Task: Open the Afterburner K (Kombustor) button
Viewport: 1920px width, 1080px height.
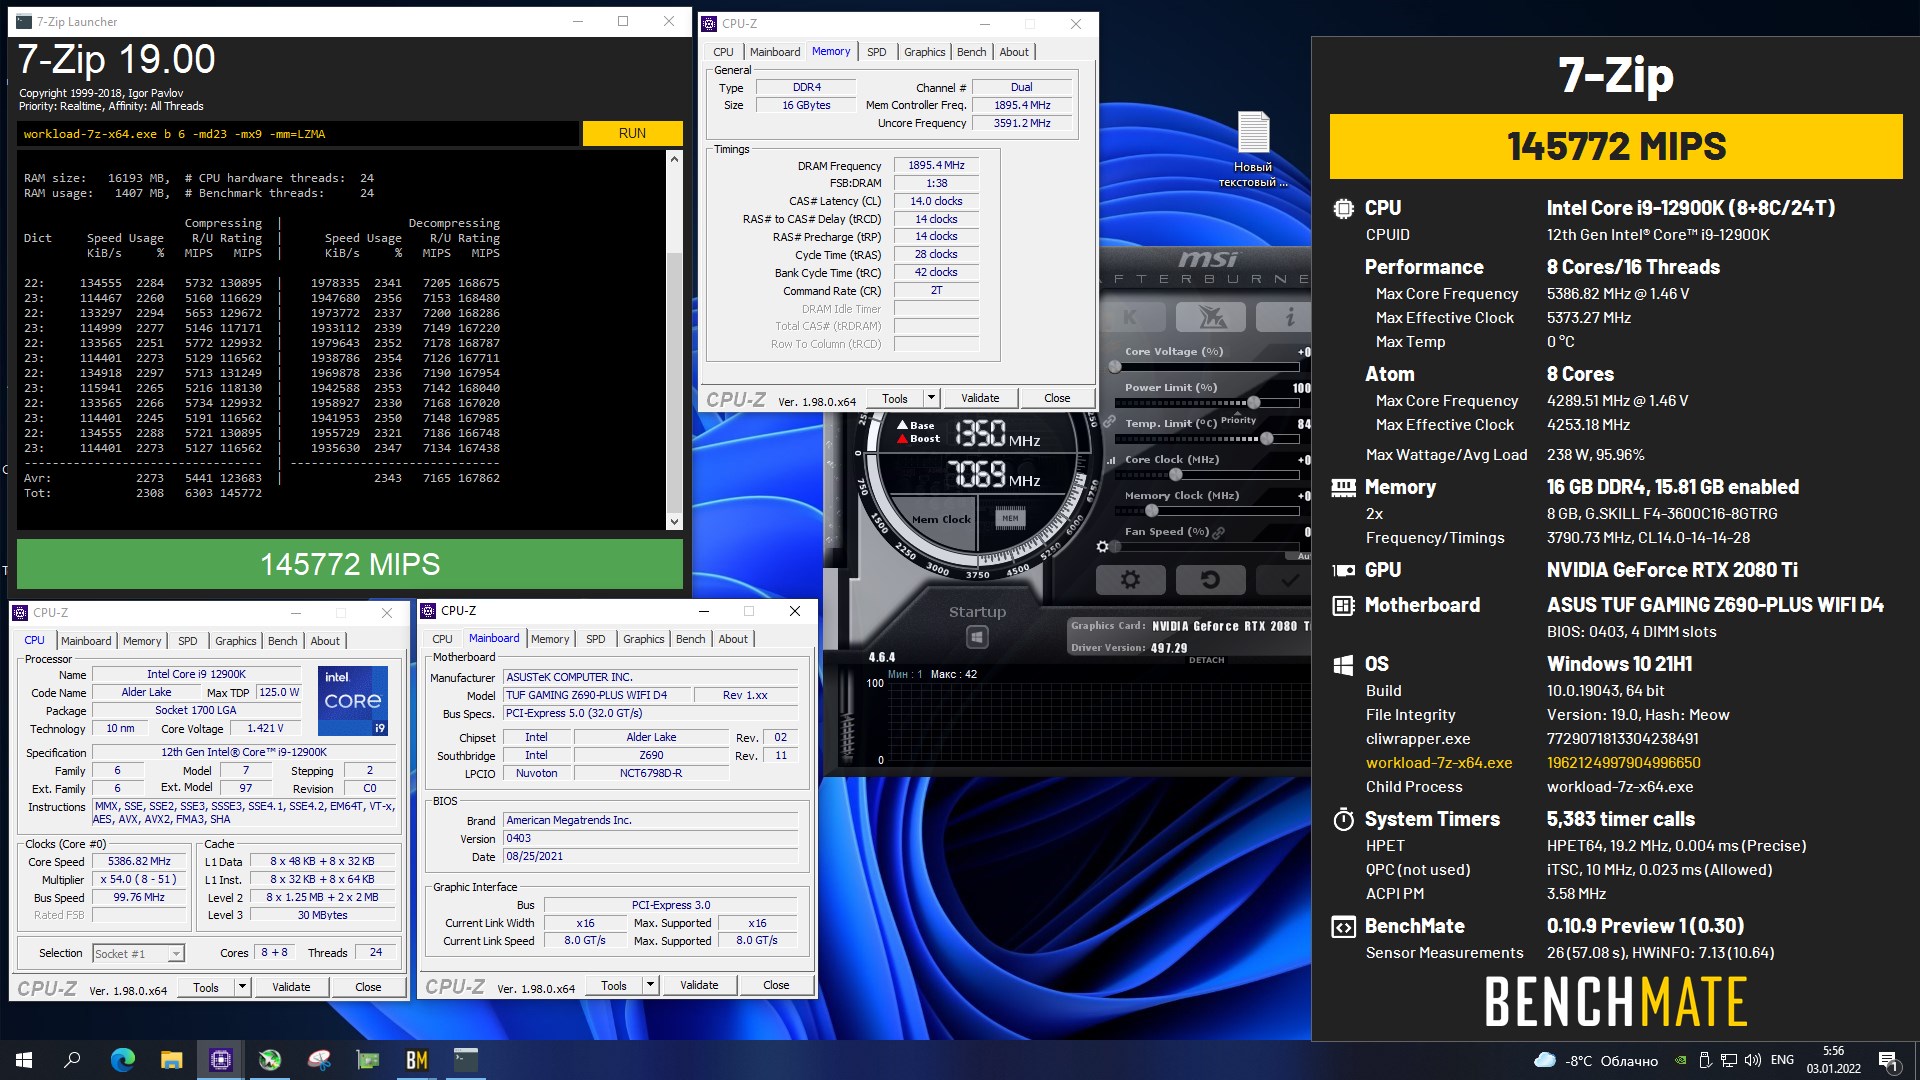Action: click(x=1130, y=317)
